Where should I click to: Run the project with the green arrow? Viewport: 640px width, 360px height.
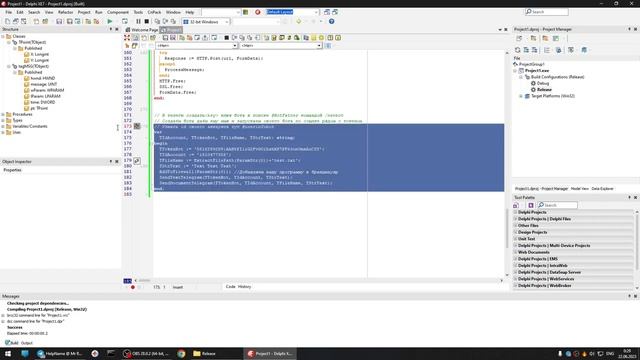pos(109,21)
